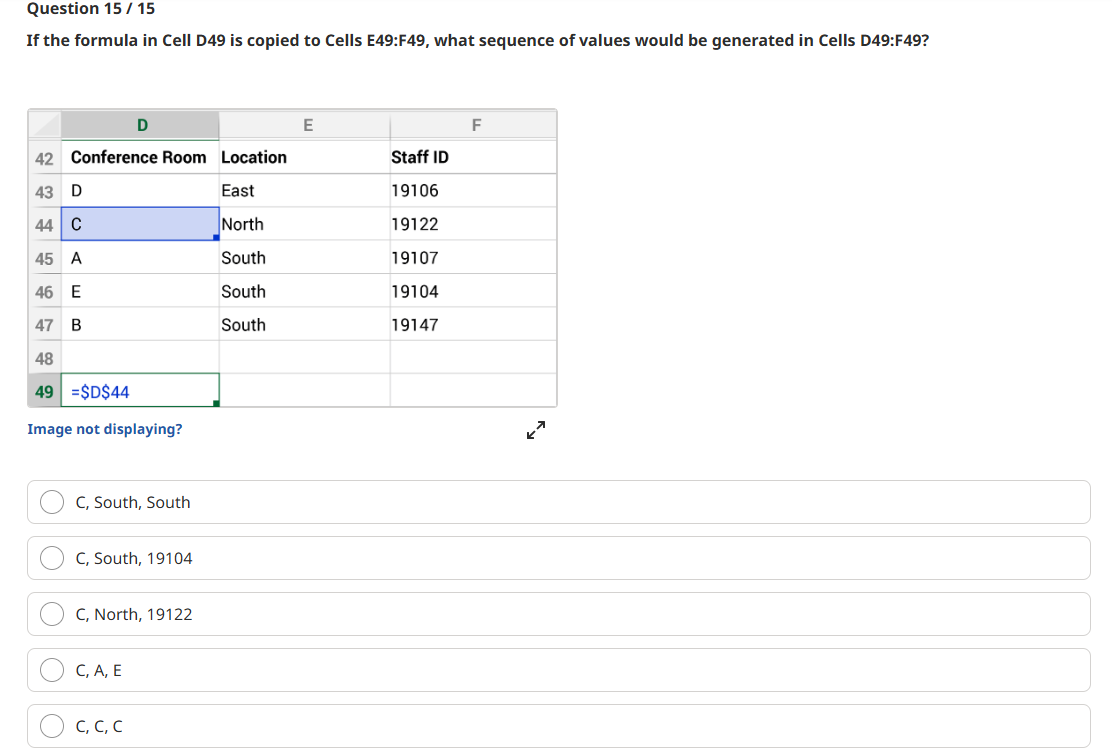Click the Question 15 / 15 heading
The height and width of the screenshot is (753, 1112).
point(88,9)
